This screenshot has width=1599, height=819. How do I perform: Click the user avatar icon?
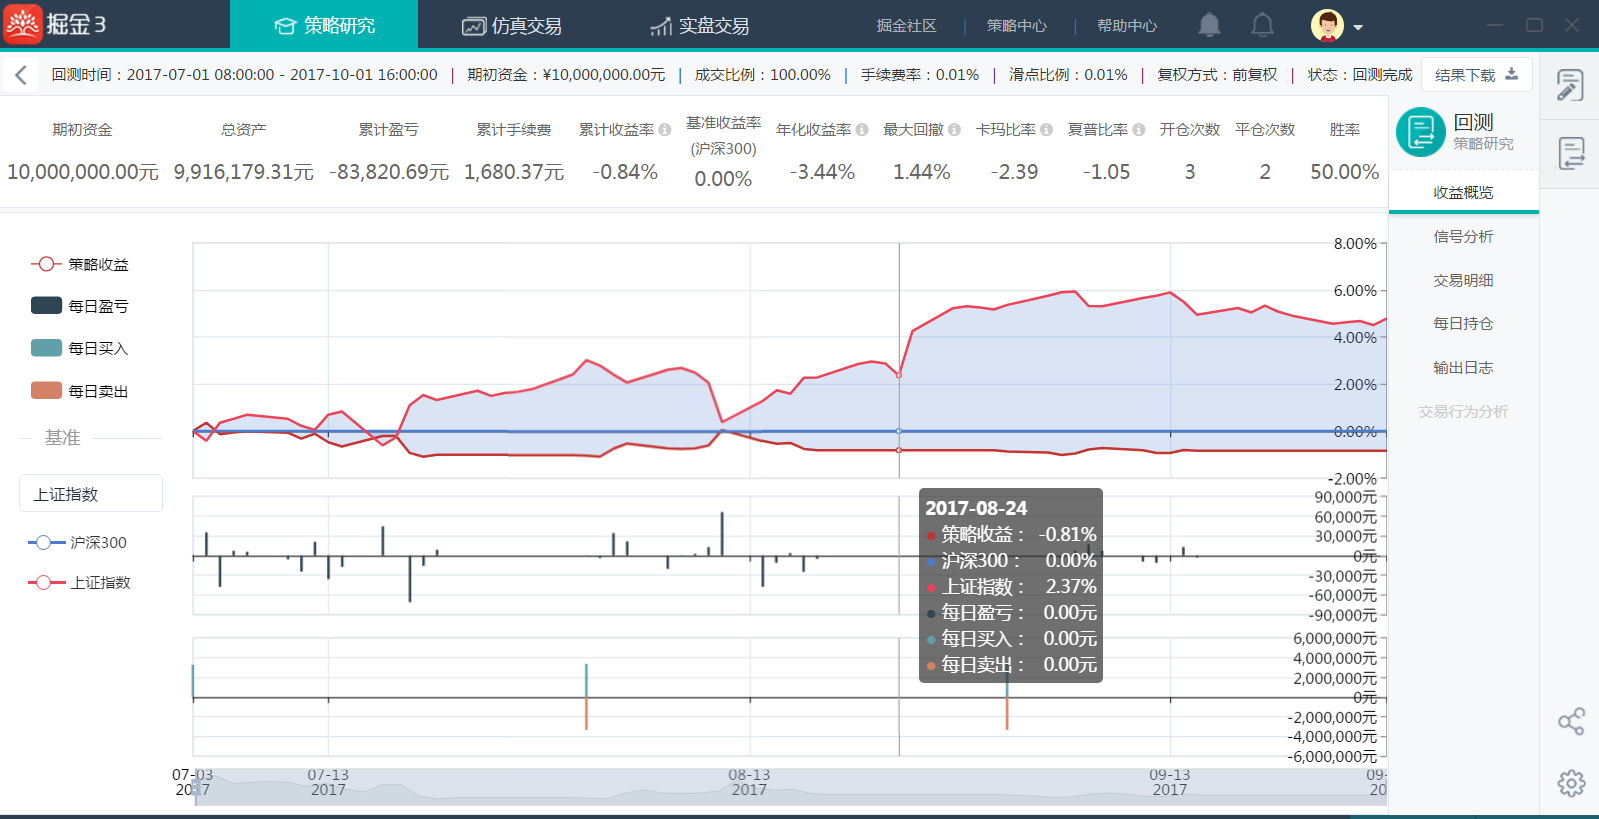pyautogui.click(x=1327, y=26)
